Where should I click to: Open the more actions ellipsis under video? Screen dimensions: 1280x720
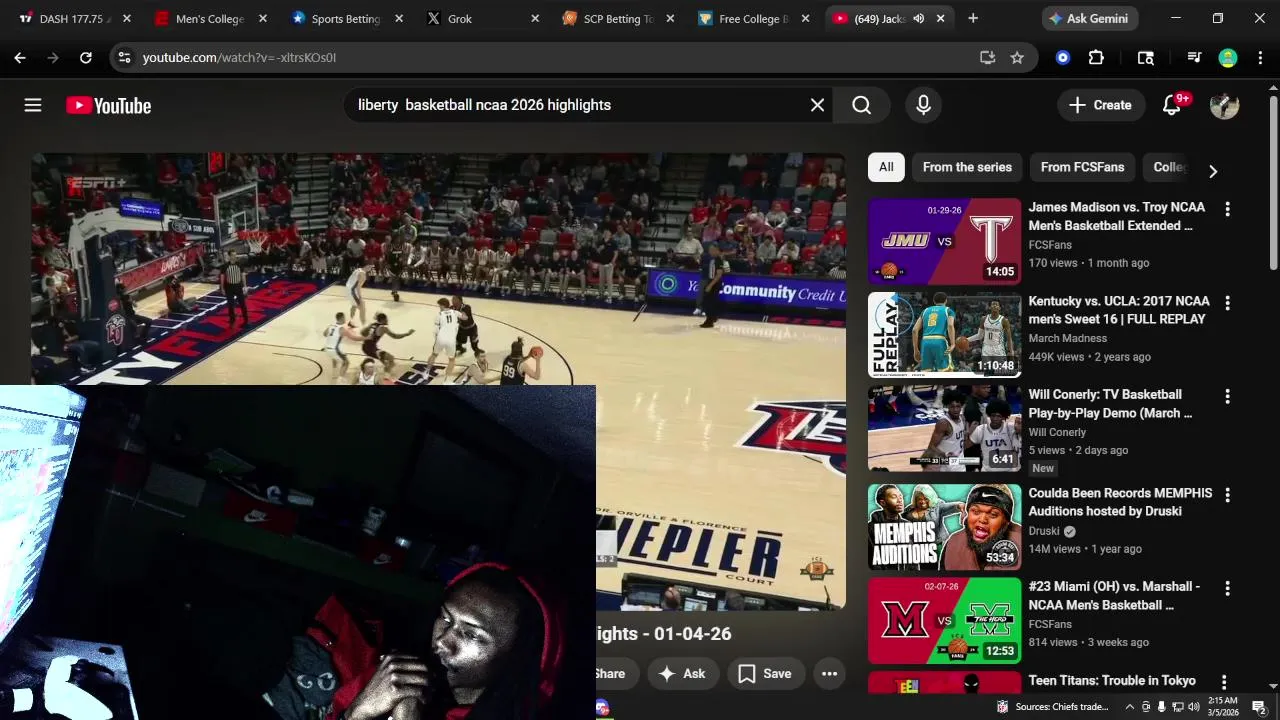point(829,674)
